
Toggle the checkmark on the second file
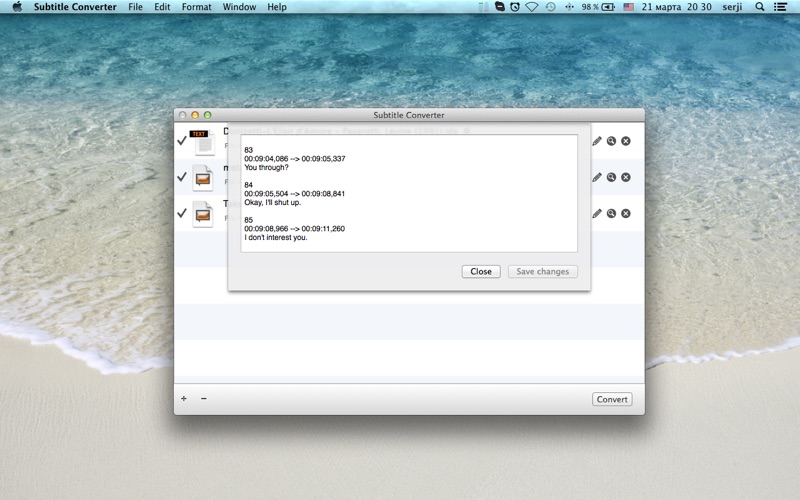pyautogui.click(x=182, y=177)
